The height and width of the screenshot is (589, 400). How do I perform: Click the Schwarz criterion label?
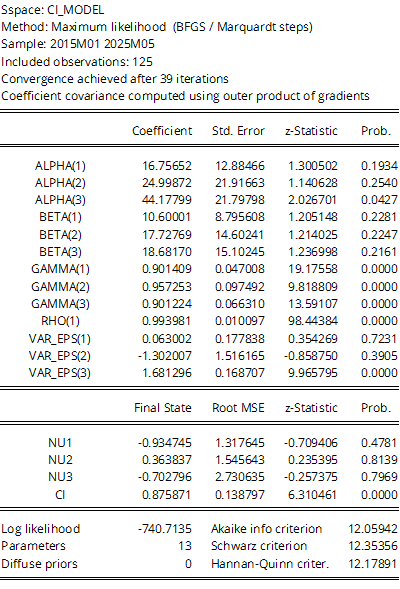pyautogui.click(x=259, y=546)
